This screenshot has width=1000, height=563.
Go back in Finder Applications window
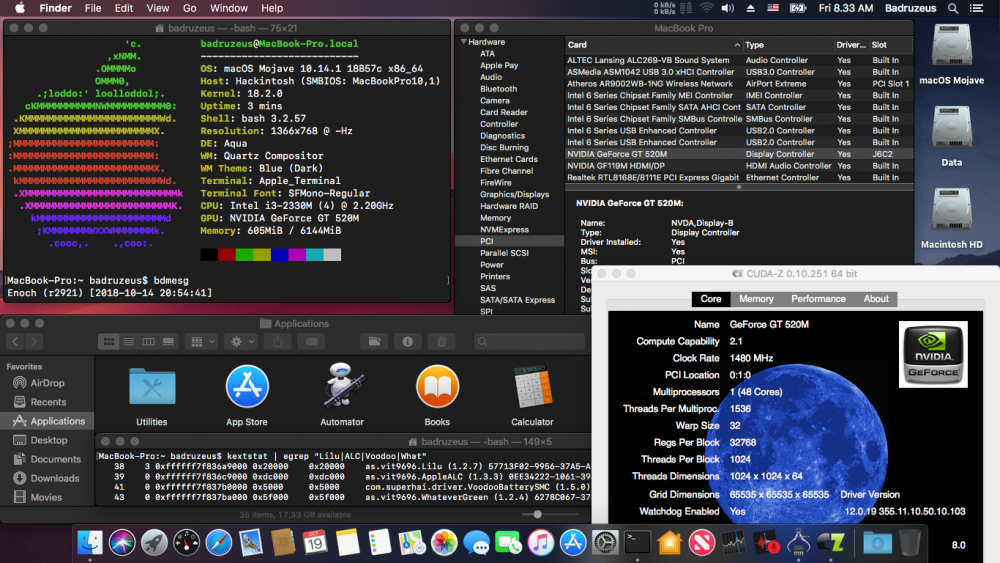coord(15,342)
